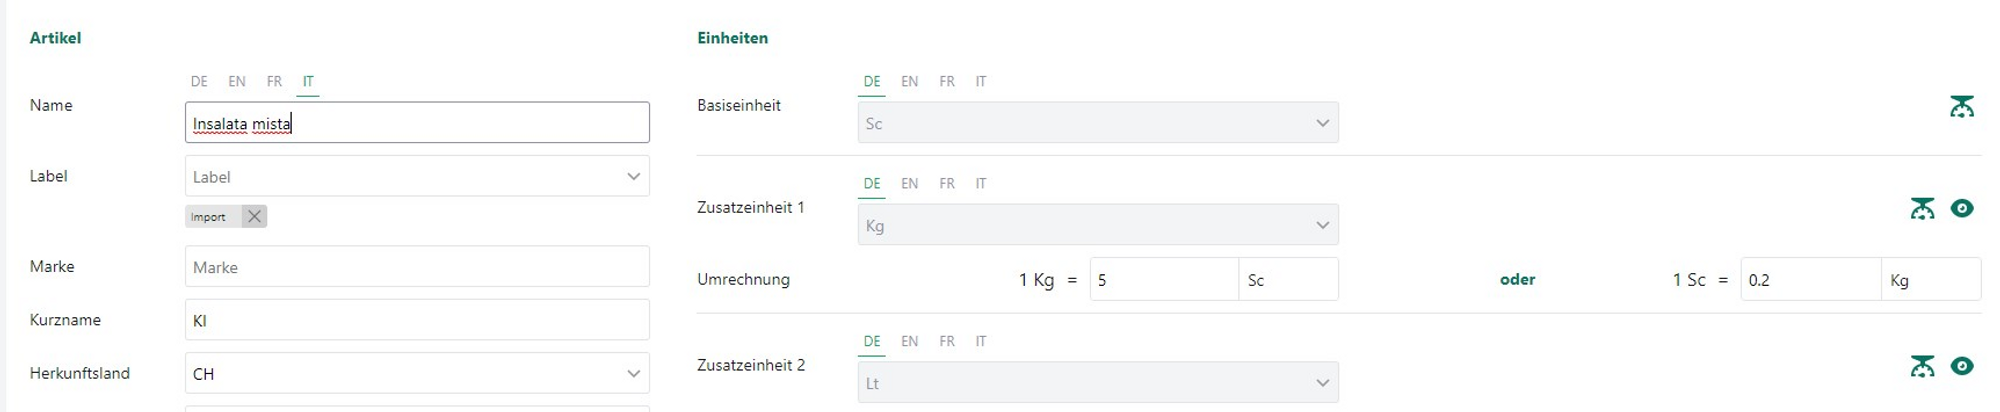Select FR language tab for Name
Viewport: 2000px width, 412px height.
point(274,82)
